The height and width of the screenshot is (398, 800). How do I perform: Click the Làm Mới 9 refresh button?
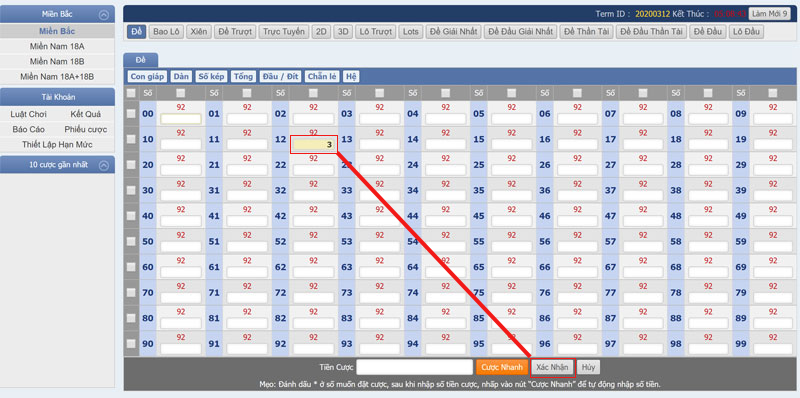(769, 14)
